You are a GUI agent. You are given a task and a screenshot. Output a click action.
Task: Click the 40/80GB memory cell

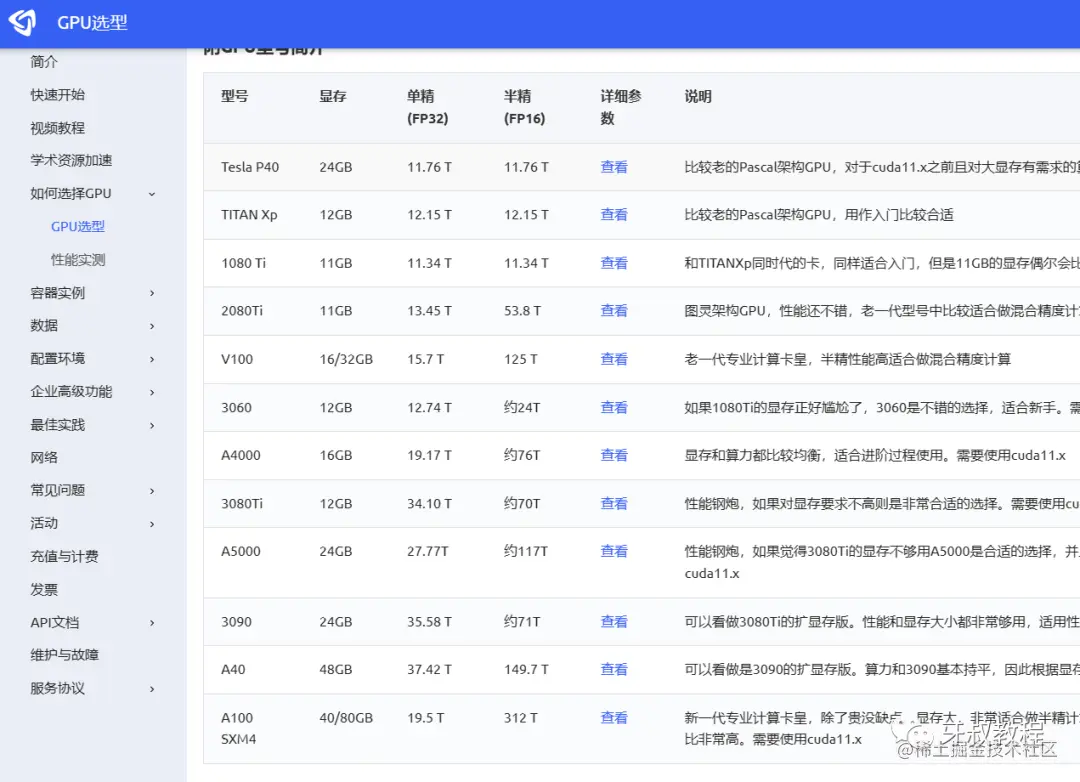[x=346, y=718]
